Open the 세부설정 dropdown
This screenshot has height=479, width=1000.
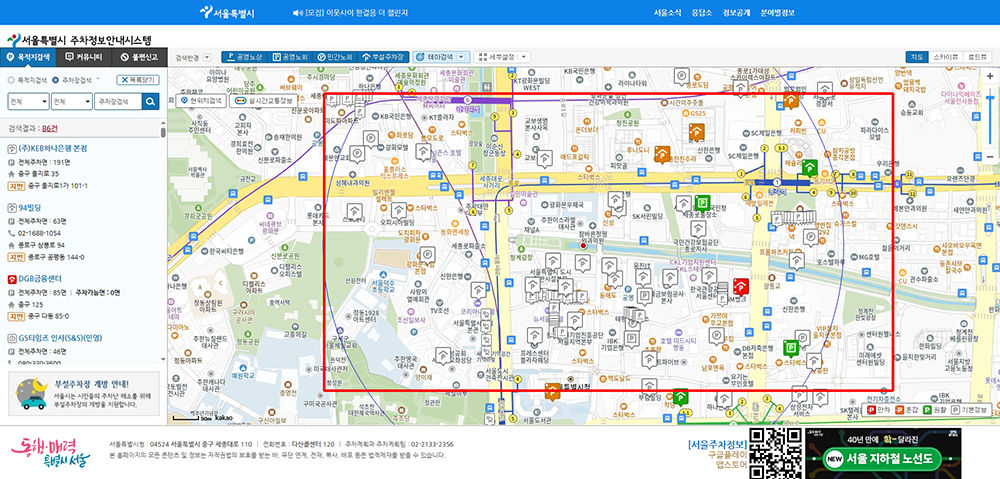click(x=503, y=57)
